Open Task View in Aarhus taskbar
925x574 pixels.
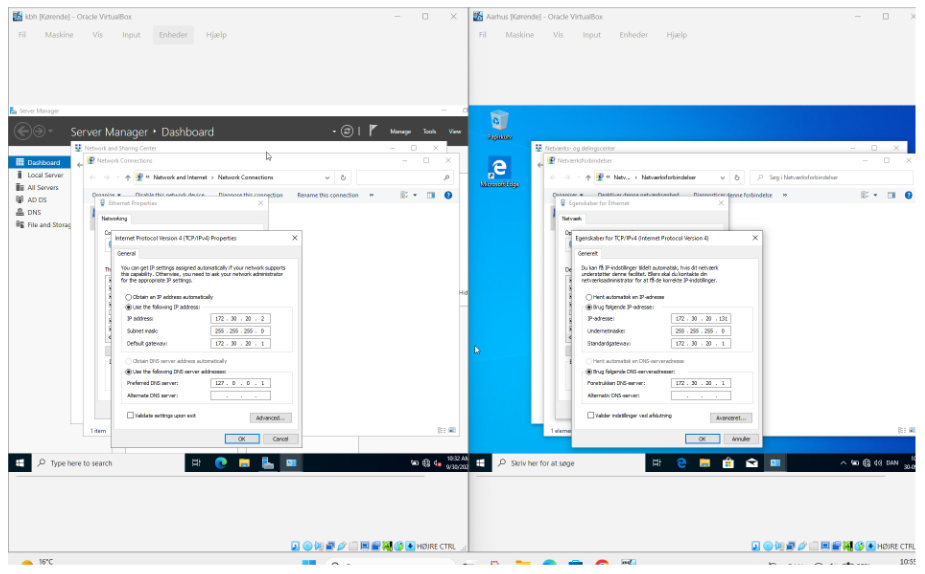click(657, 463)
